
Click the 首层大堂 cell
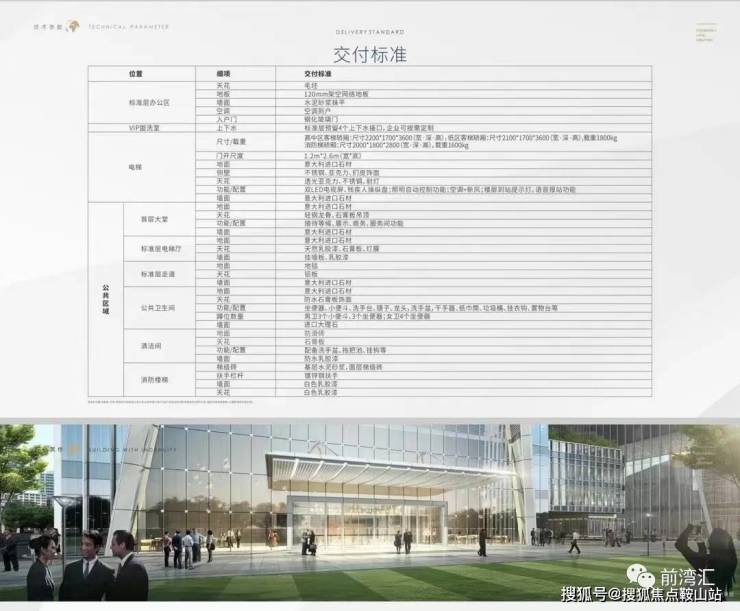pos(154,219)
